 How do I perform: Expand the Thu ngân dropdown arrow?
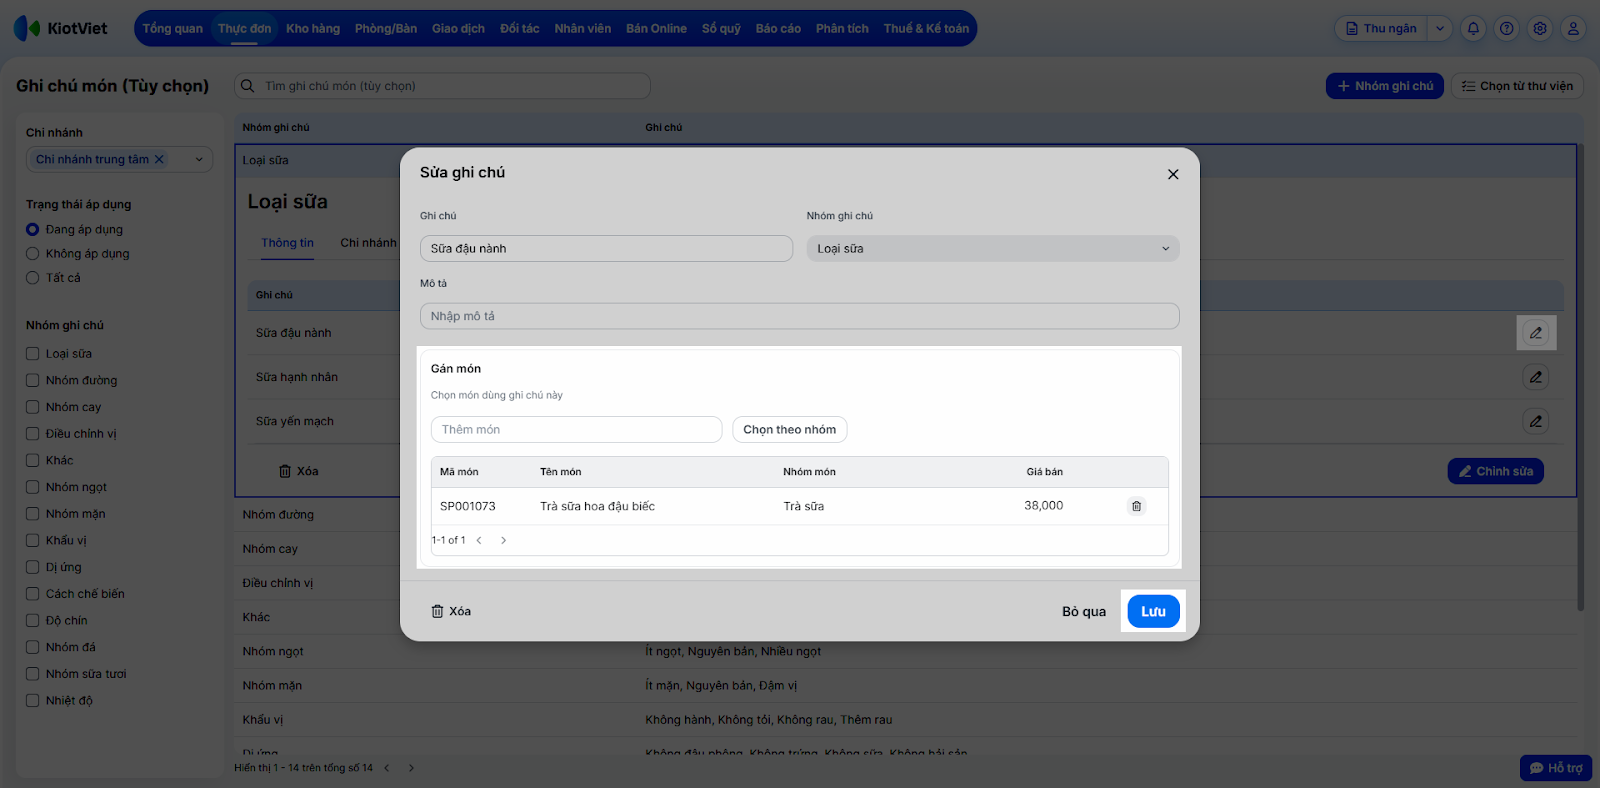click(1440, 29)
